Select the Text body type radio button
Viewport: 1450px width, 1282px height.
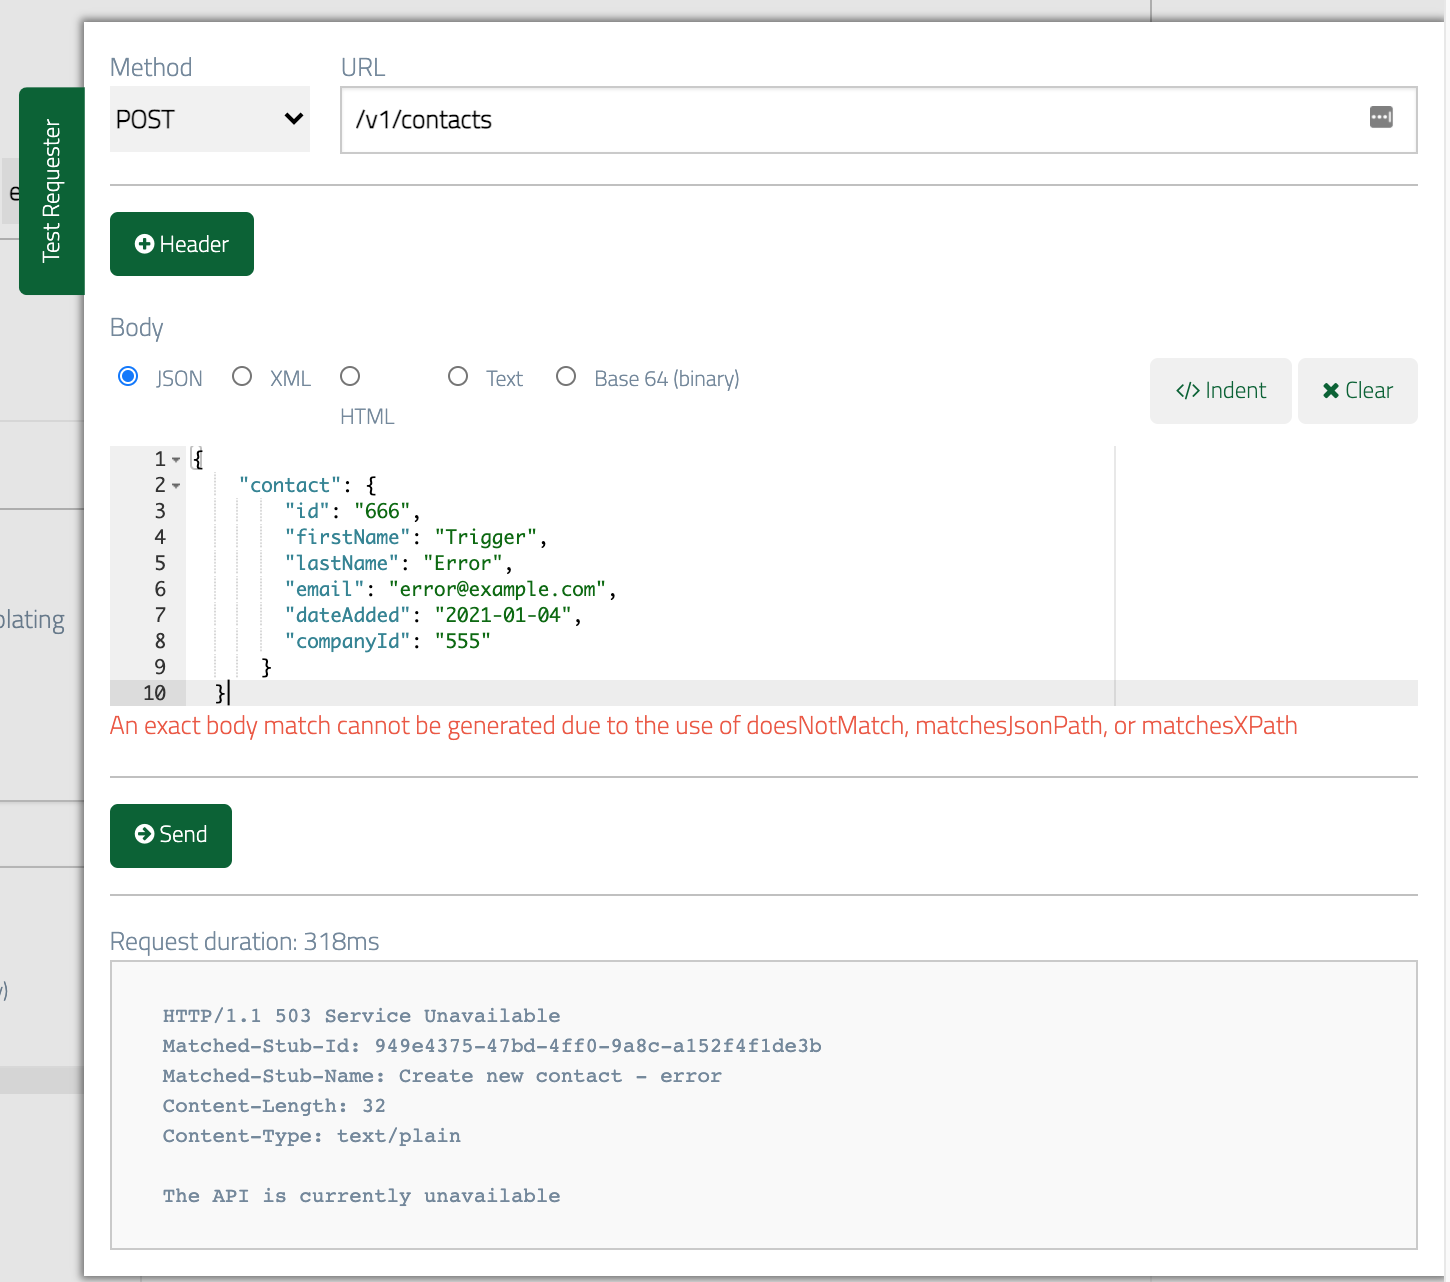tap(458, 377)
